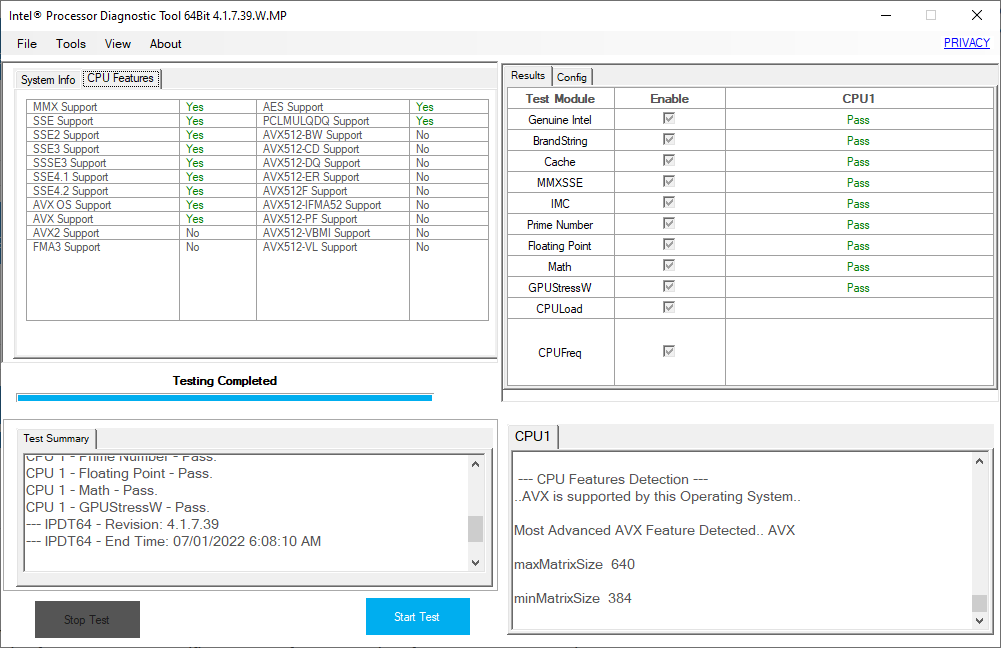Toggle the CPUFreq enable checkbox
This screenshot has width=1001, height=648.
point(669,351)
